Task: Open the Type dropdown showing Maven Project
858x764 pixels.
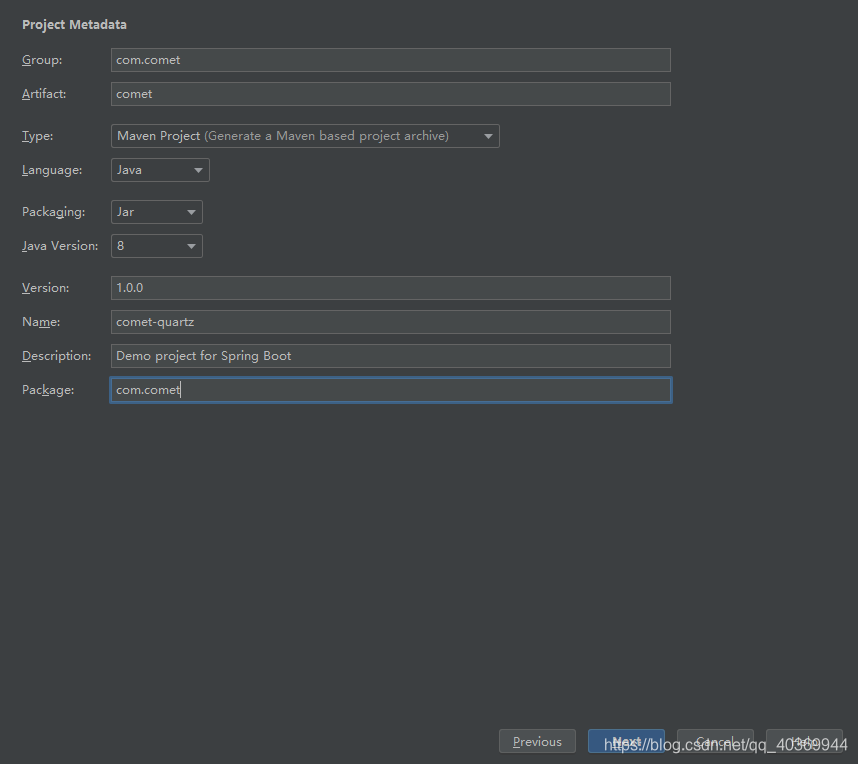Action: pyautogui.click(x=305, y=136)
